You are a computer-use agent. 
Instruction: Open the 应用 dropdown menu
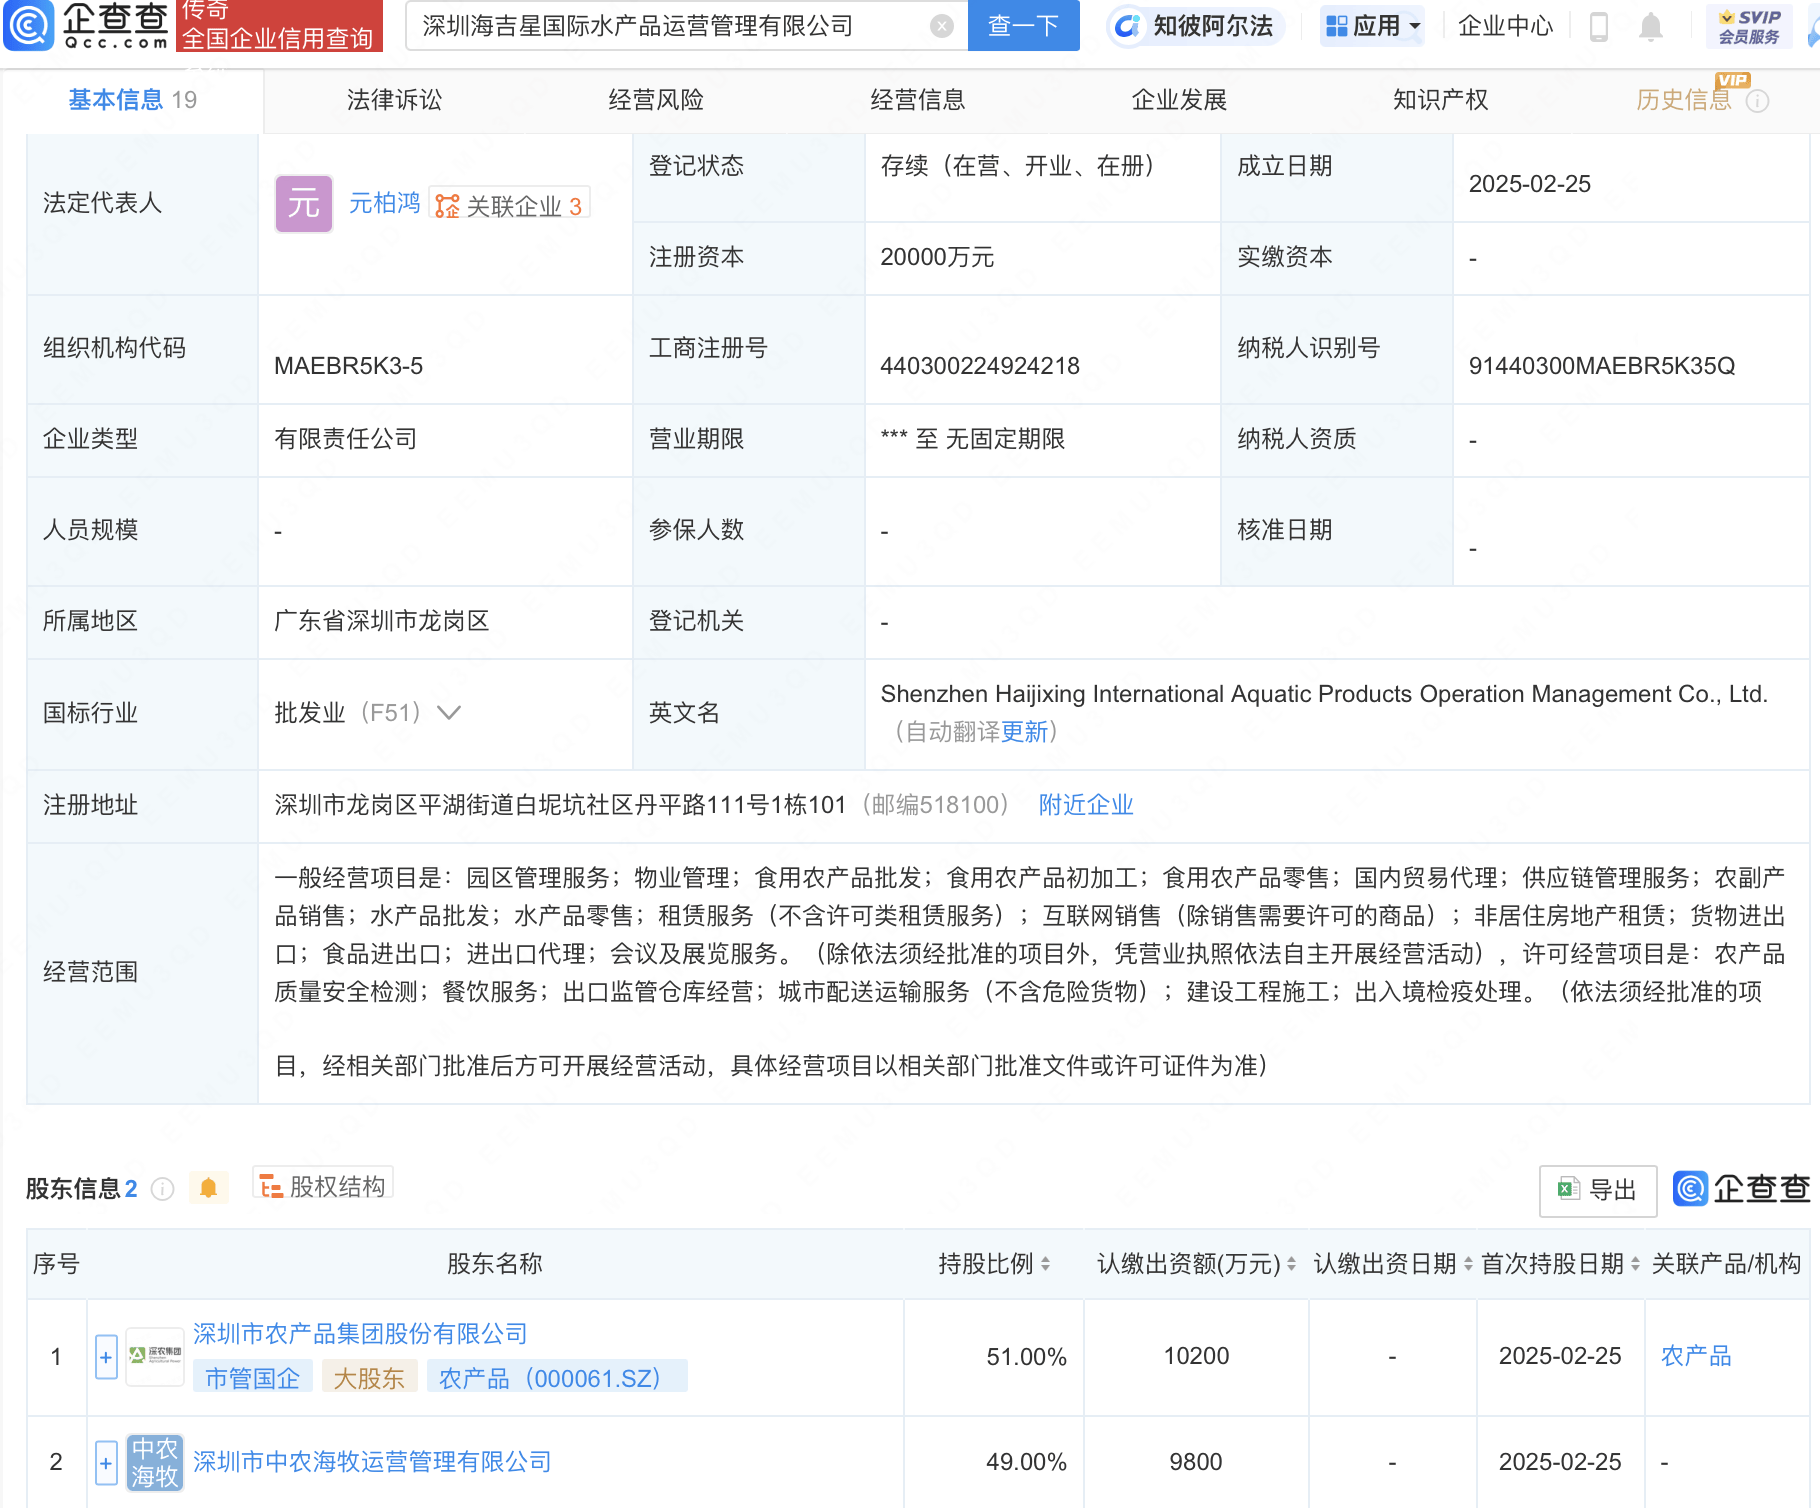(x=1372, y=26)
